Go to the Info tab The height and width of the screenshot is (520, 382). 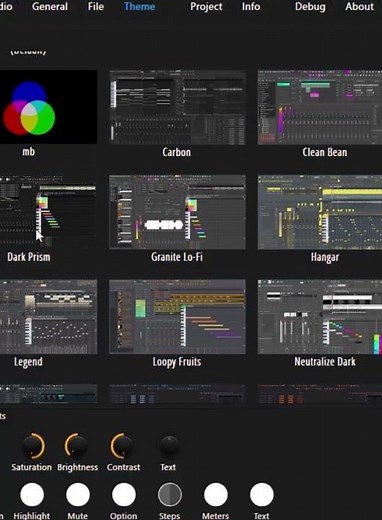point(251,6)
